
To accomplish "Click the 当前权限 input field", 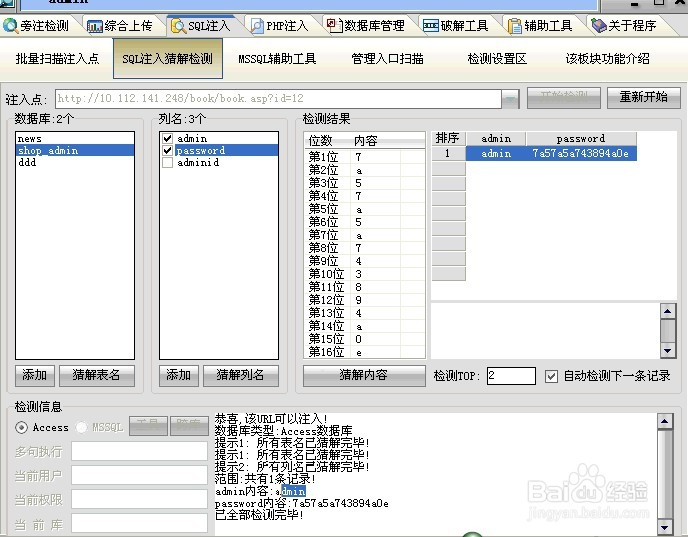I will (140, 500).
